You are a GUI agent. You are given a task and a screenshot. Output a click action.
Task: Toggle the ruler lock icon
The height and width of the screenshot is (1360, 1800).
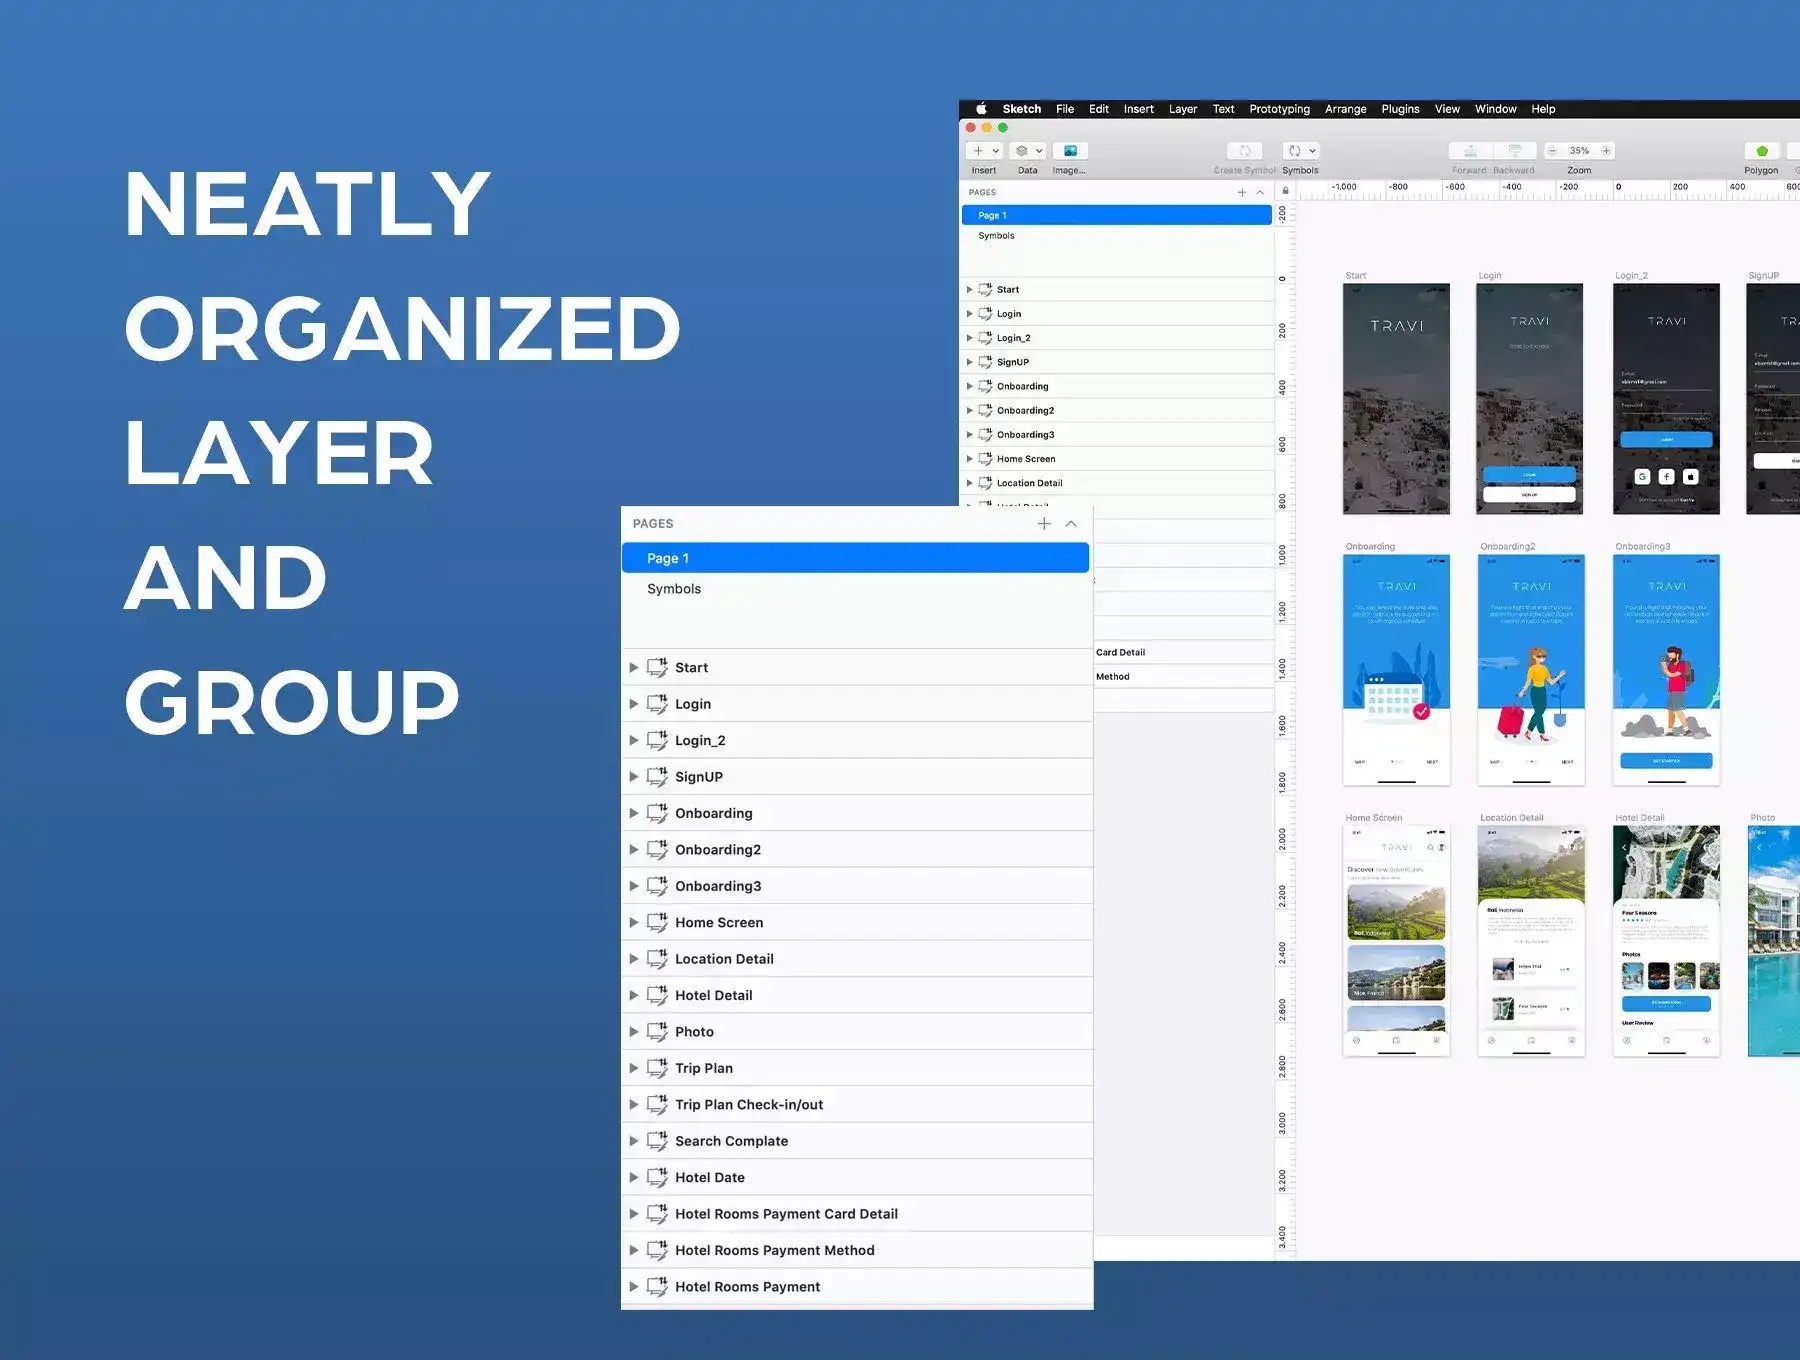click(1285, 191)
